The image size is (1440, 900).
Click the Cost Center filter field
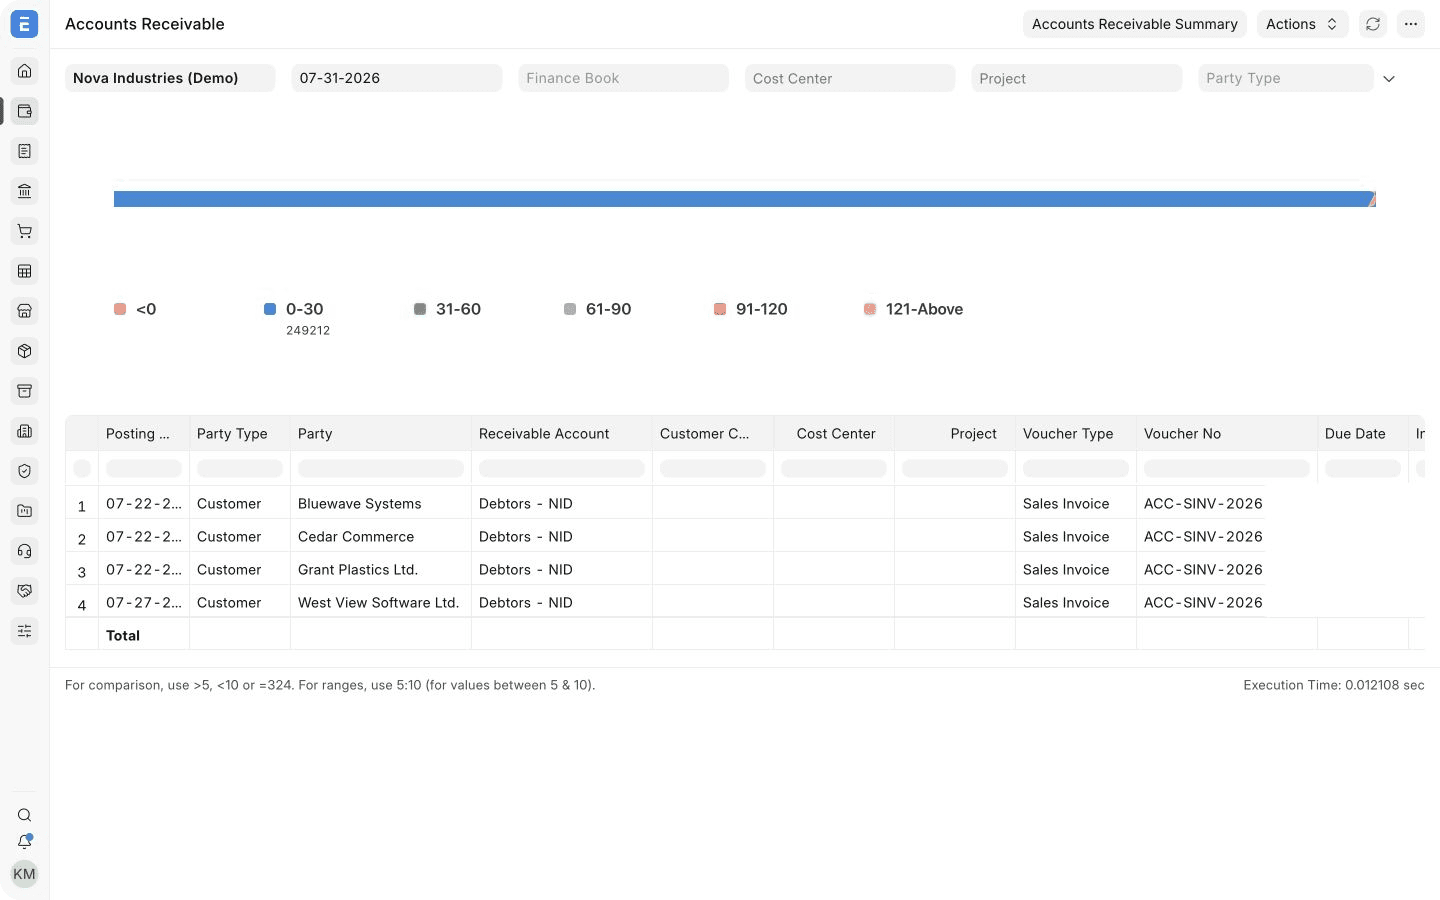point(850,78)
